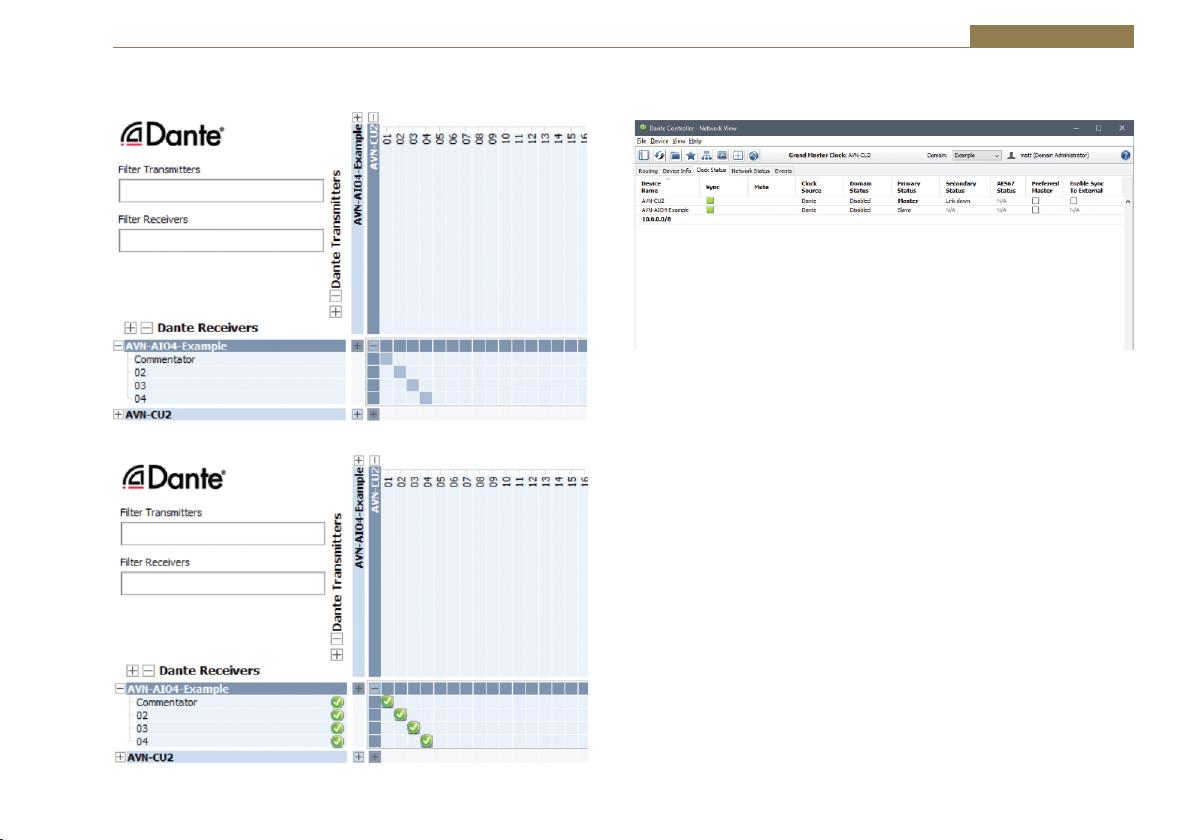
Task: Switch to the Device Info tab
Action: [x=677, y=171]
